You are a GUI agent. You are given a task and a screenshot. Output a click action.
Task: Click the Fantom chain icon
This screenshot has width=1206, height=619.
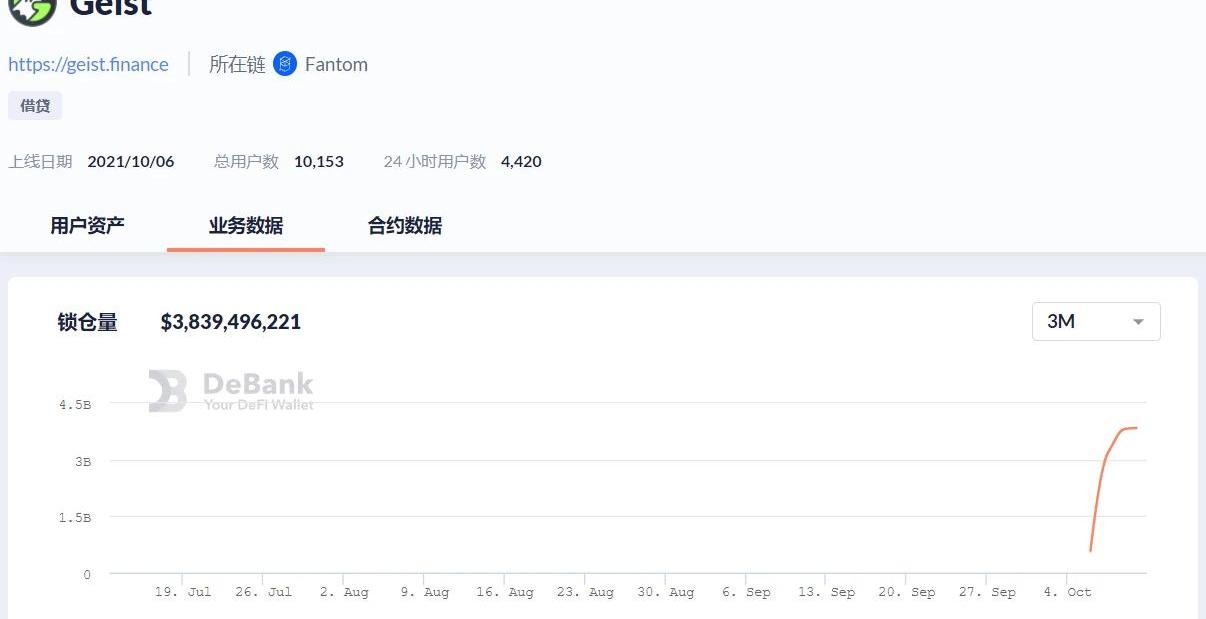coord(285,64)
